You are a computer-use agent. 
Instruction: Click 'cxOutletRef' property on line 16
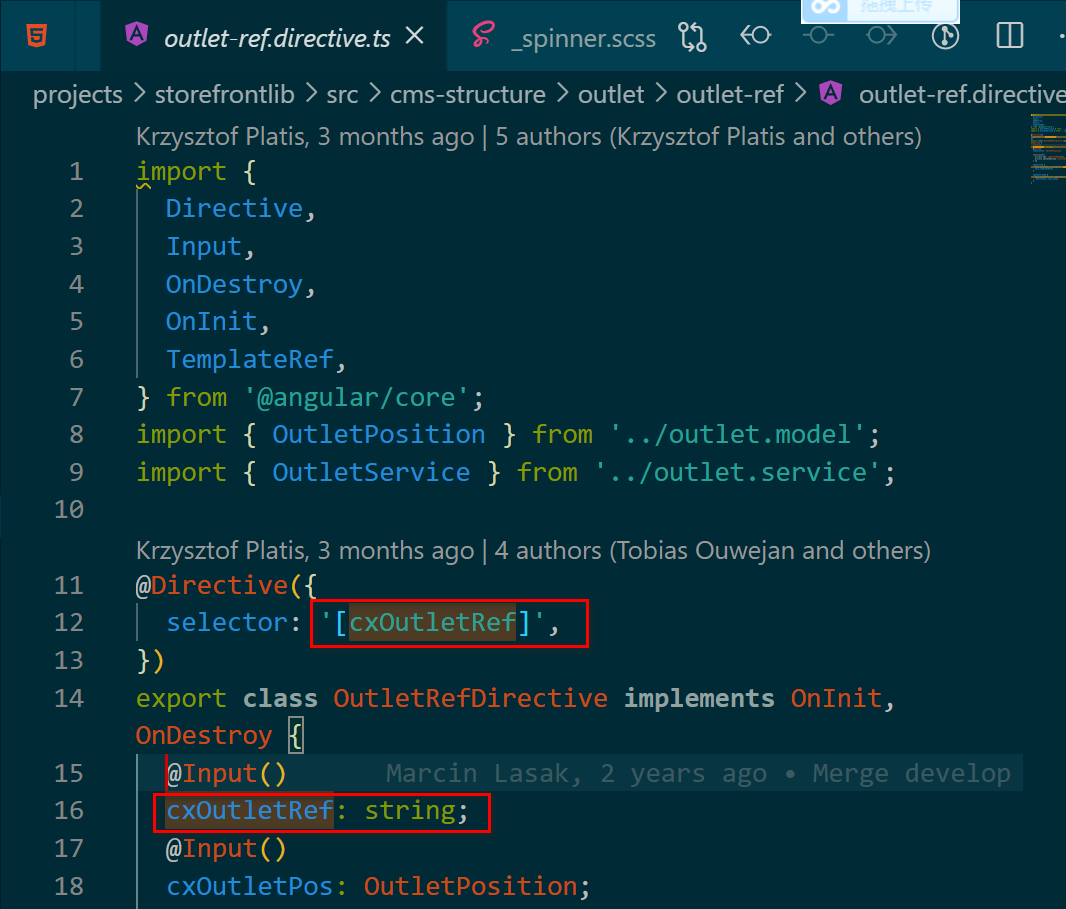tap(250, 811)
